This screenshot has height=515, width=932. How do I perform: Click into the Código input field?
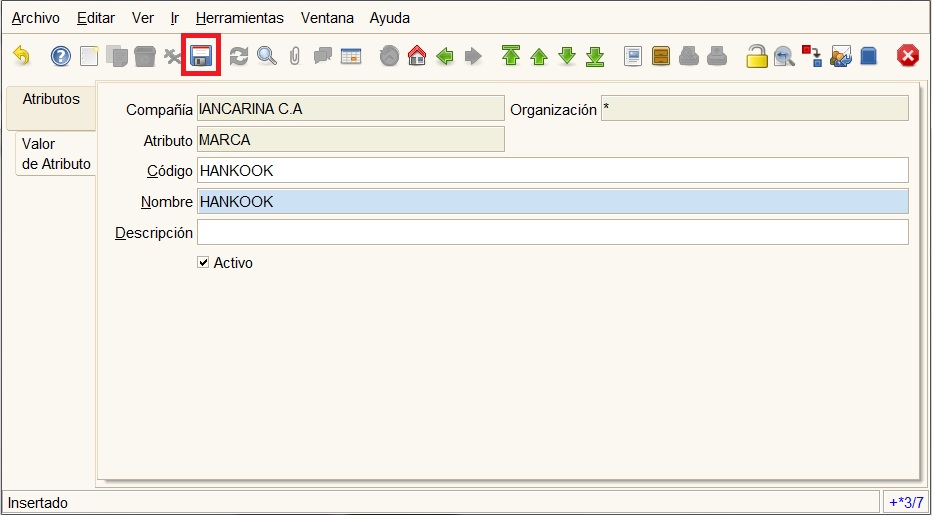point(553,170)
